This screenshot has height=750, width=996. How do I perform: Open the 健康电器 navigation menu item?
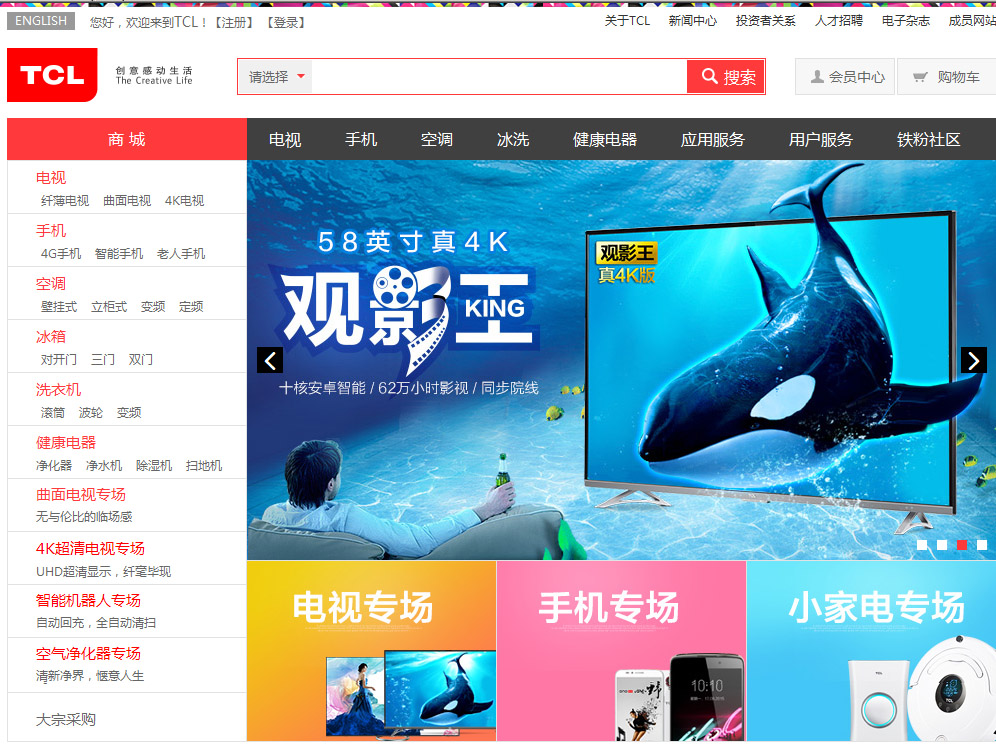click(605, 140)
